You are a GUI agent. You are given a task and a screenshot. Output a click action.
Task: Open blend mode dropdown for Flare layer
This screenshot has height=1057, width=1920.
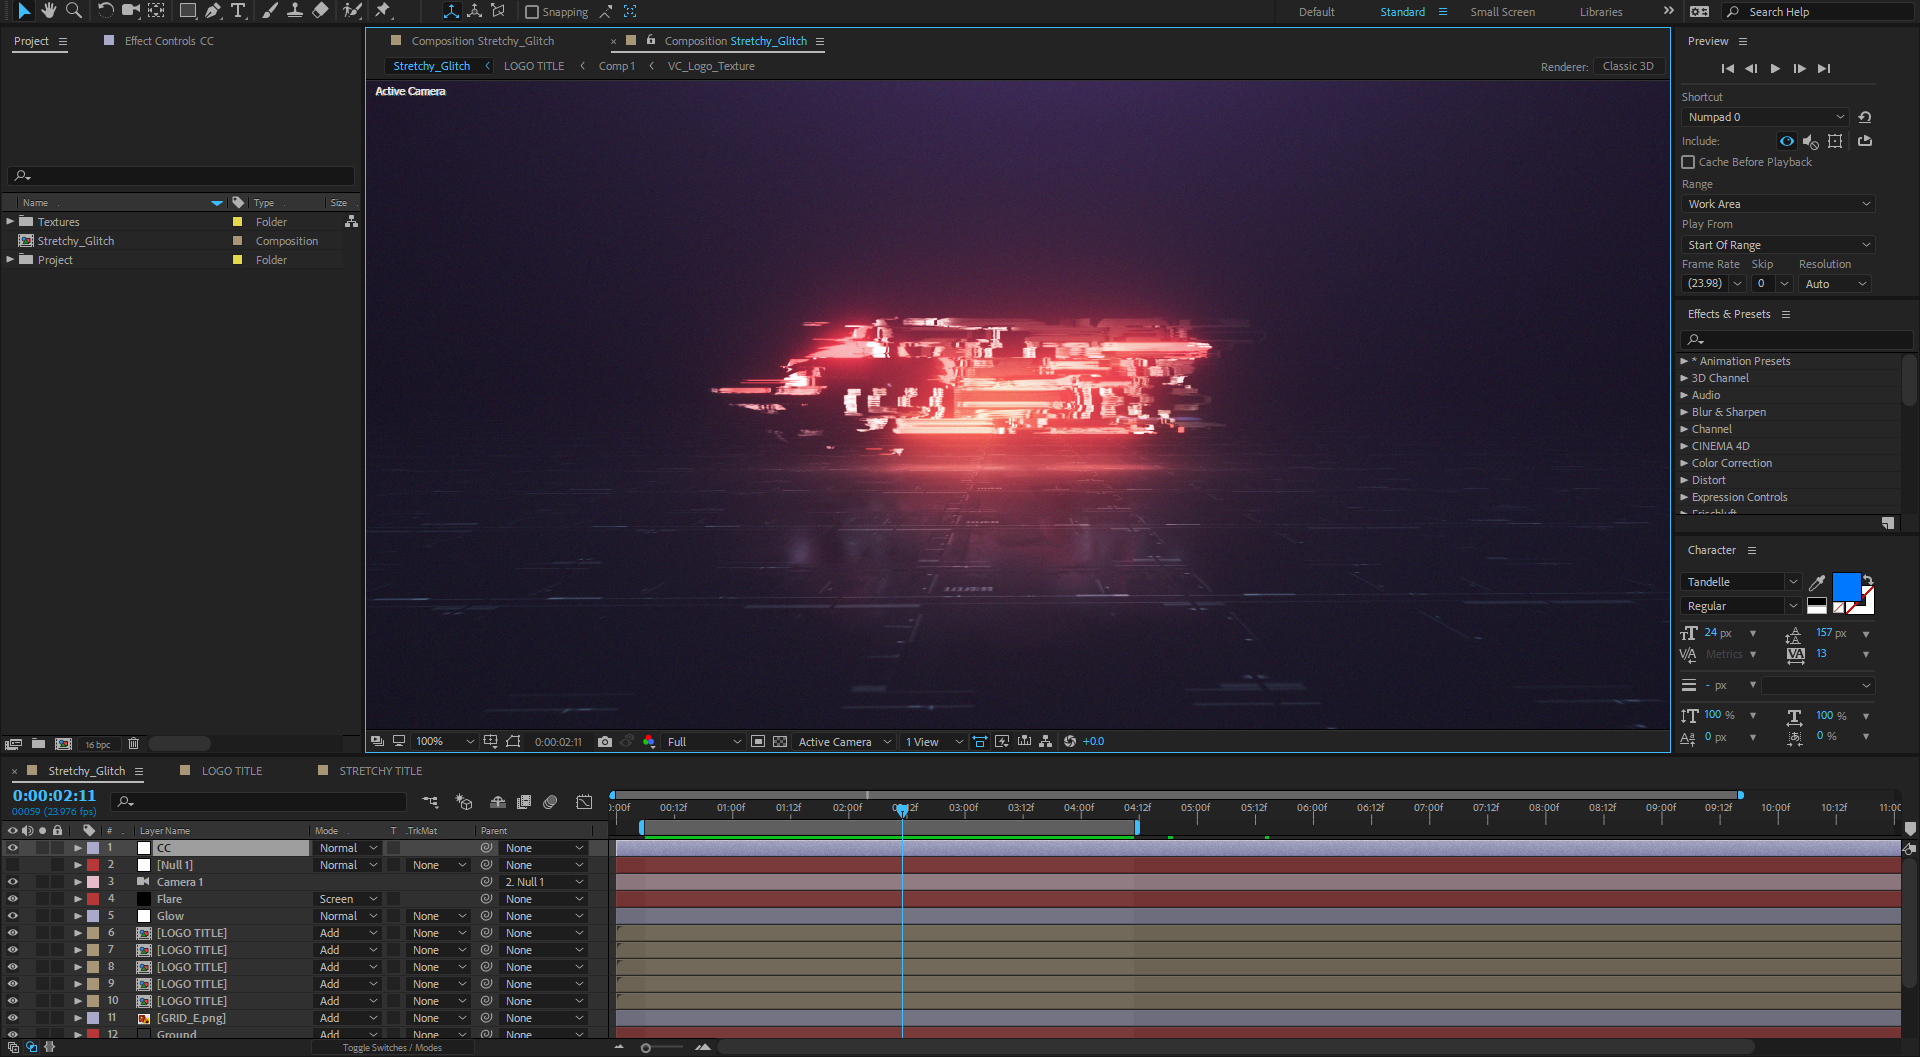[347, 899]
